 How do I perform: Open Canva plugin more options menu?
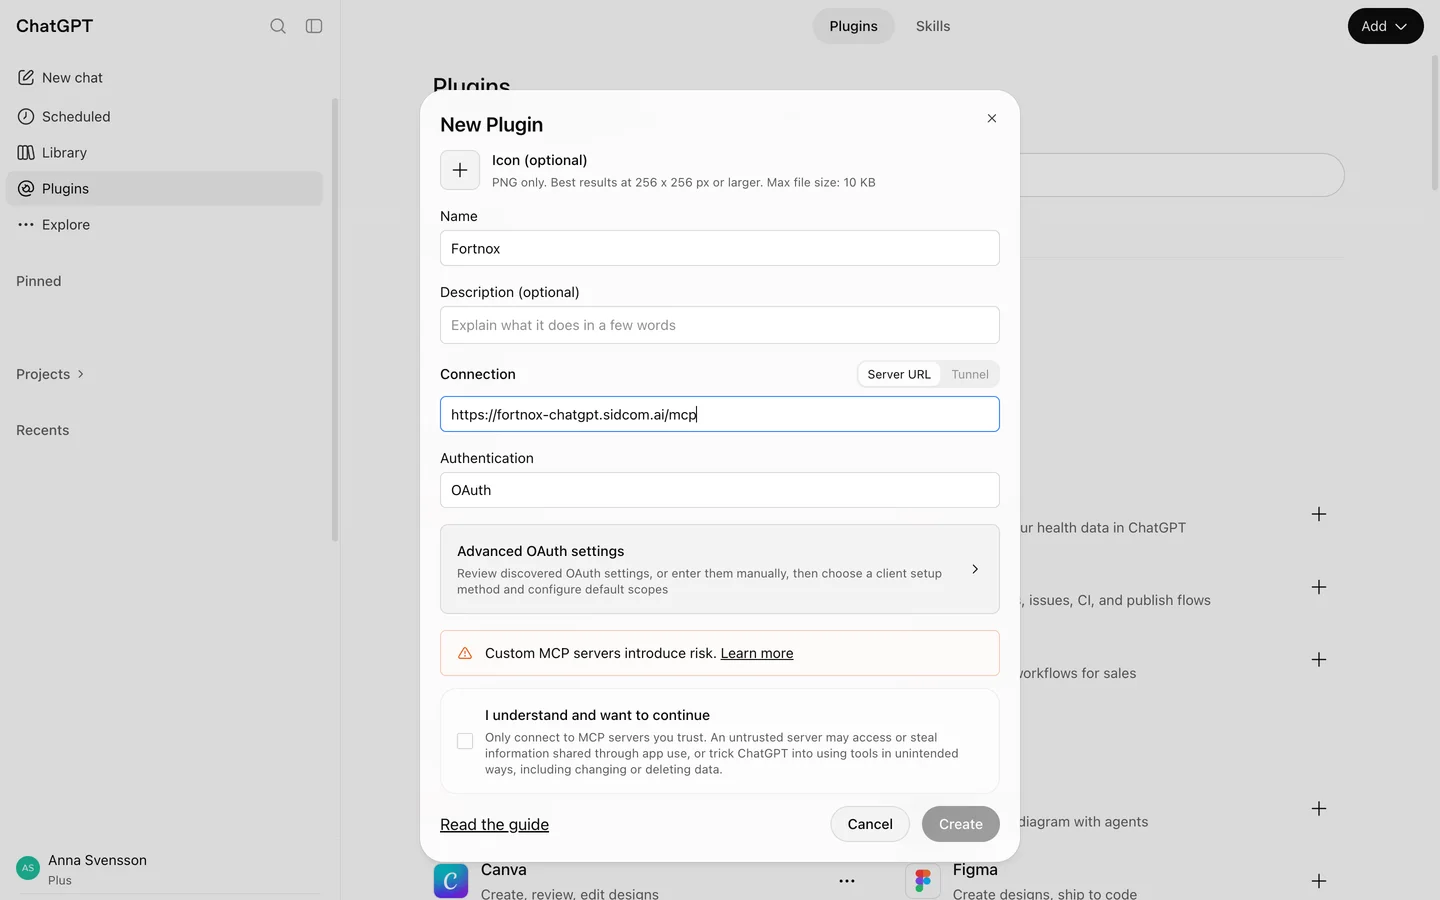[x=847, y=881]
